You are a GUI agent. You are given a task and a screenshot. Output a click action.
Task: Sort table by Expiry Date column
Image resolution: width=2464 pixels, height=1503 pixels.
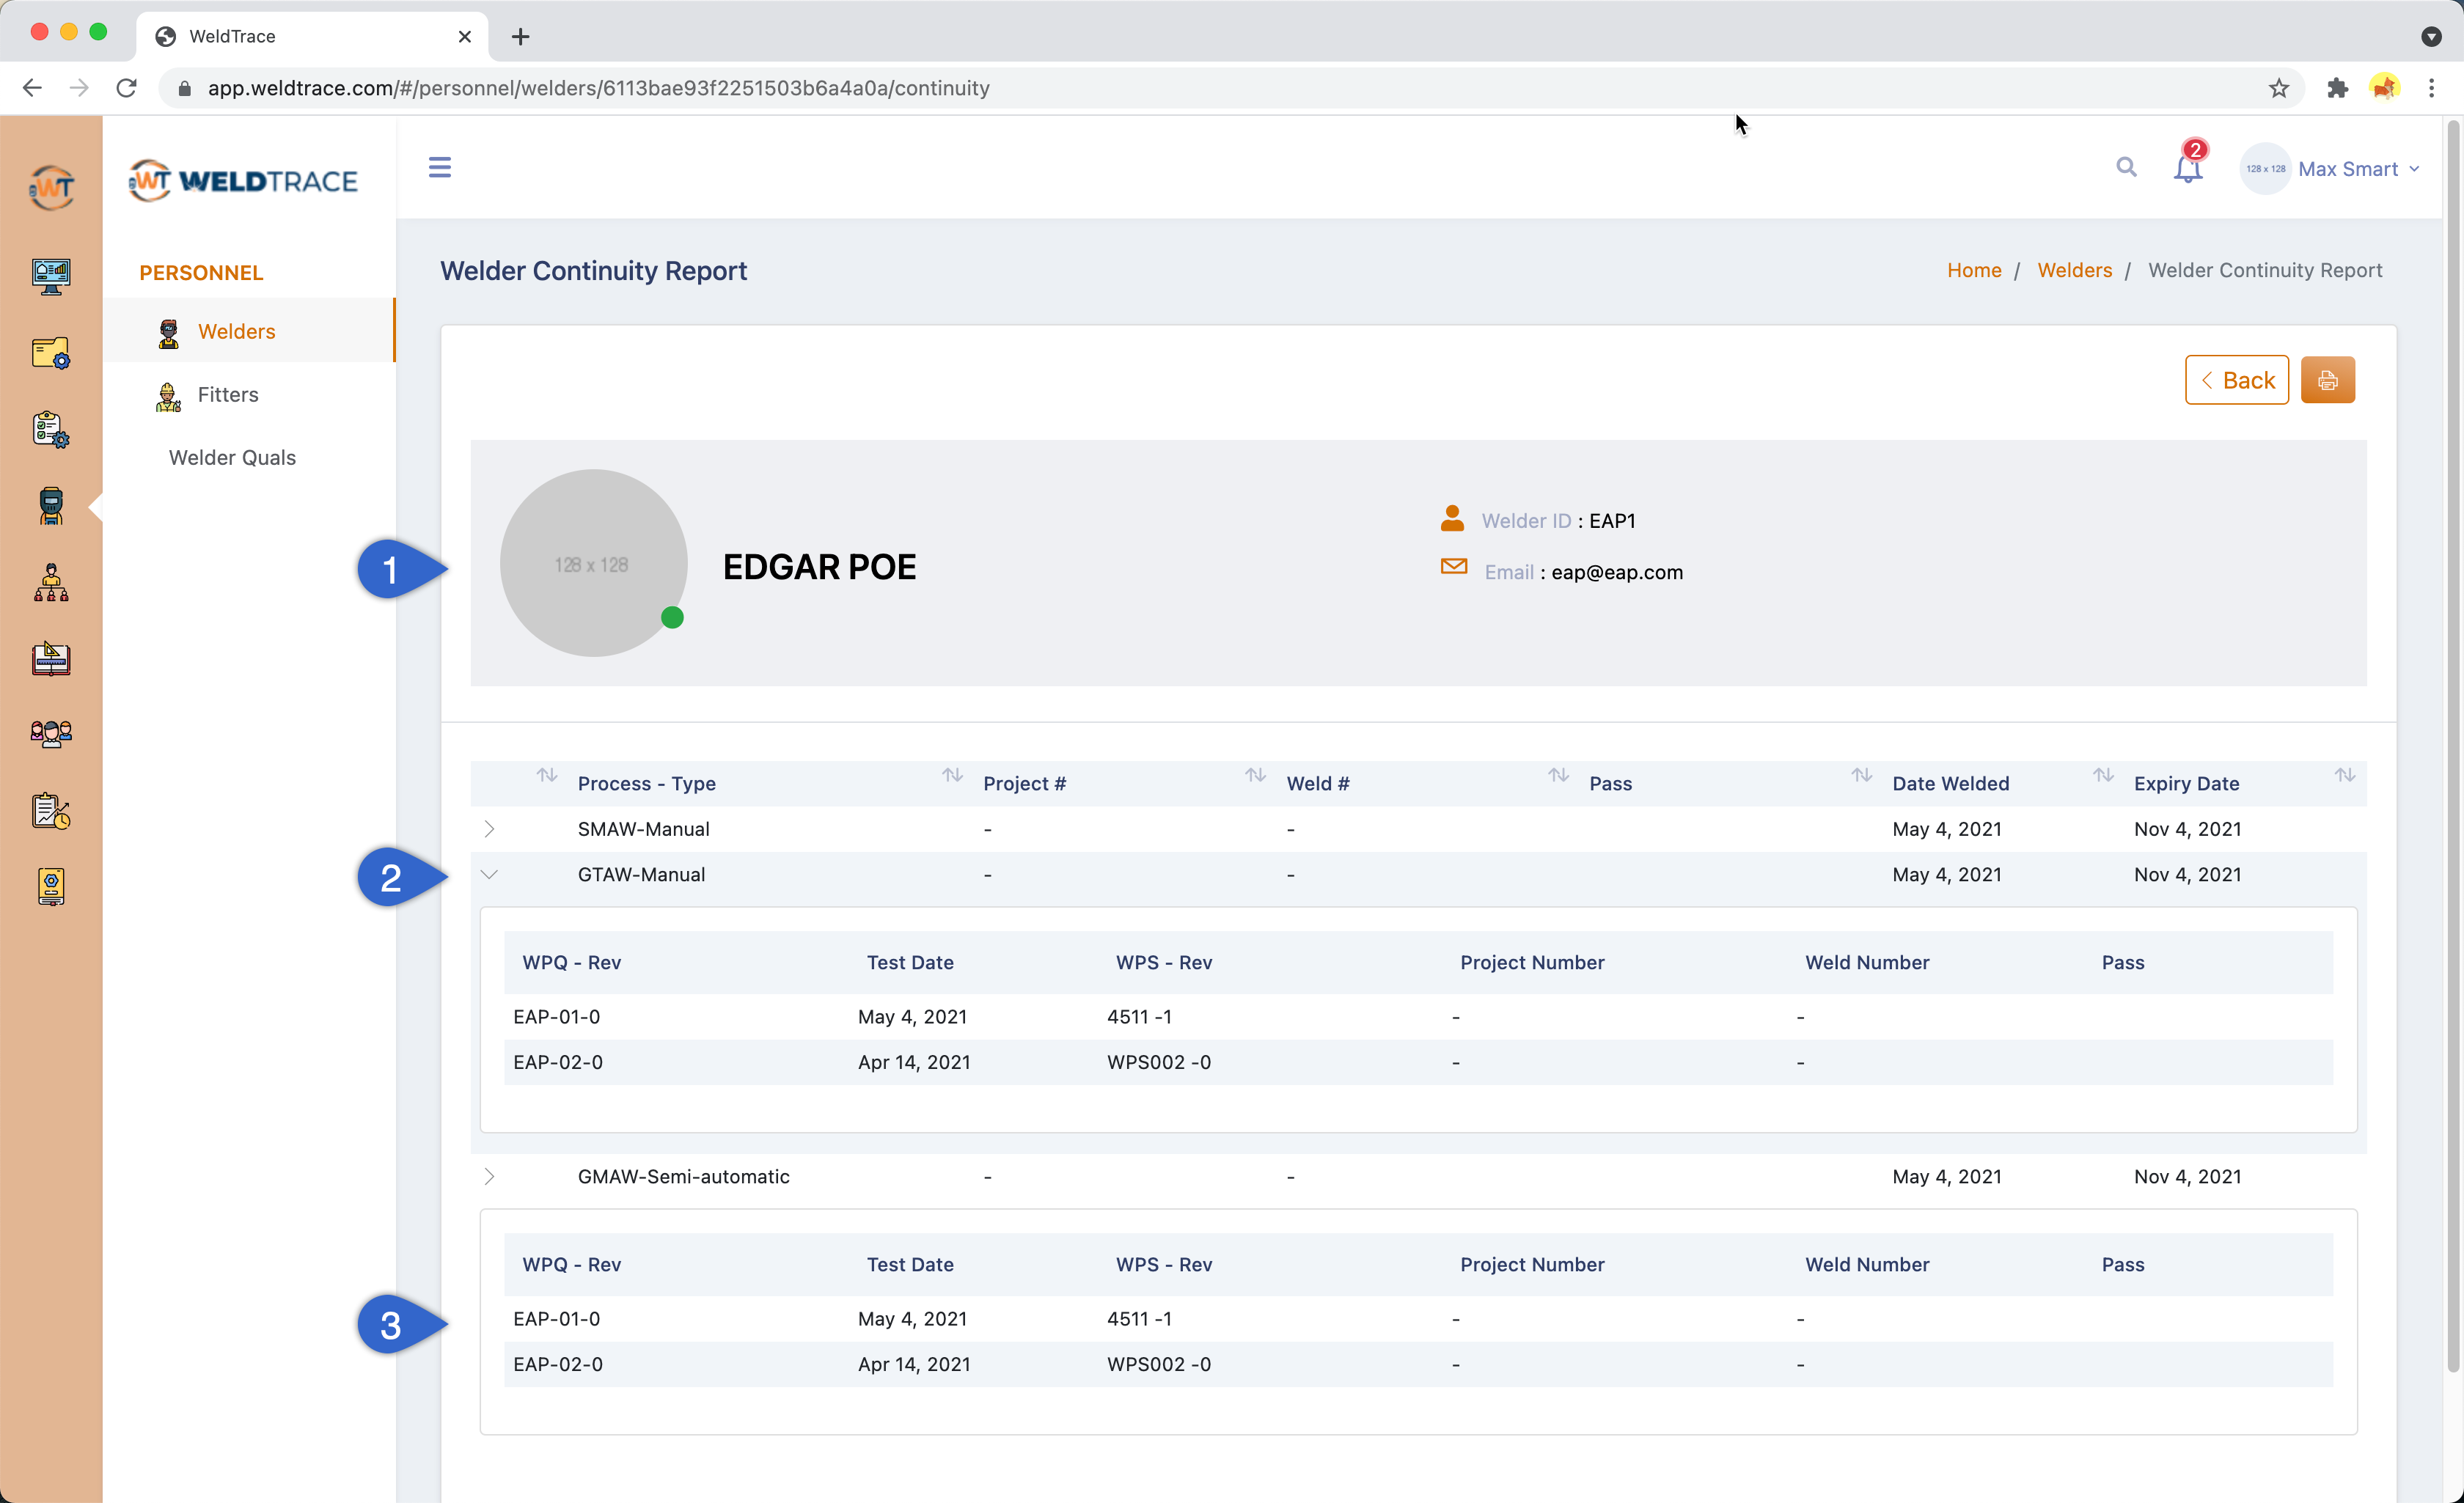coord(2186,783)
